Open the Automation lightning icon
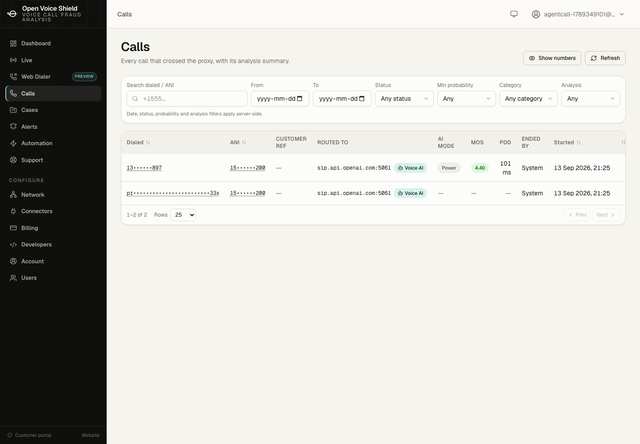Screen dimensions: 640x444 coord(13,143)
